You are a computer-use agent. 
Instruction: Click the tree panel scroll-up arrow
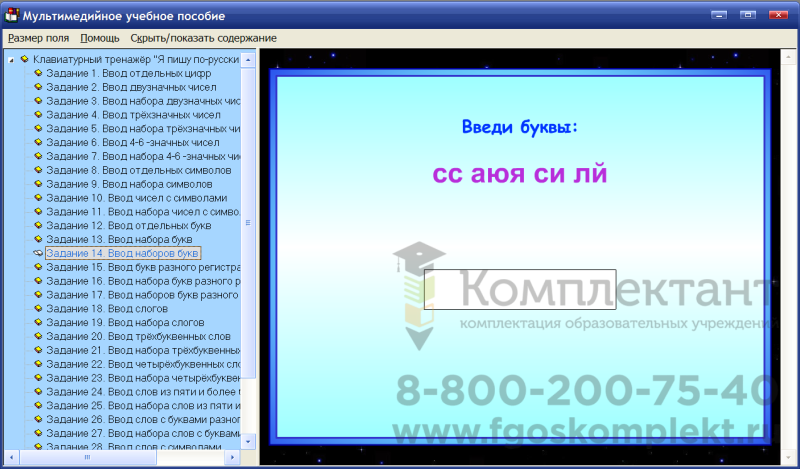(x=248, y=60)
